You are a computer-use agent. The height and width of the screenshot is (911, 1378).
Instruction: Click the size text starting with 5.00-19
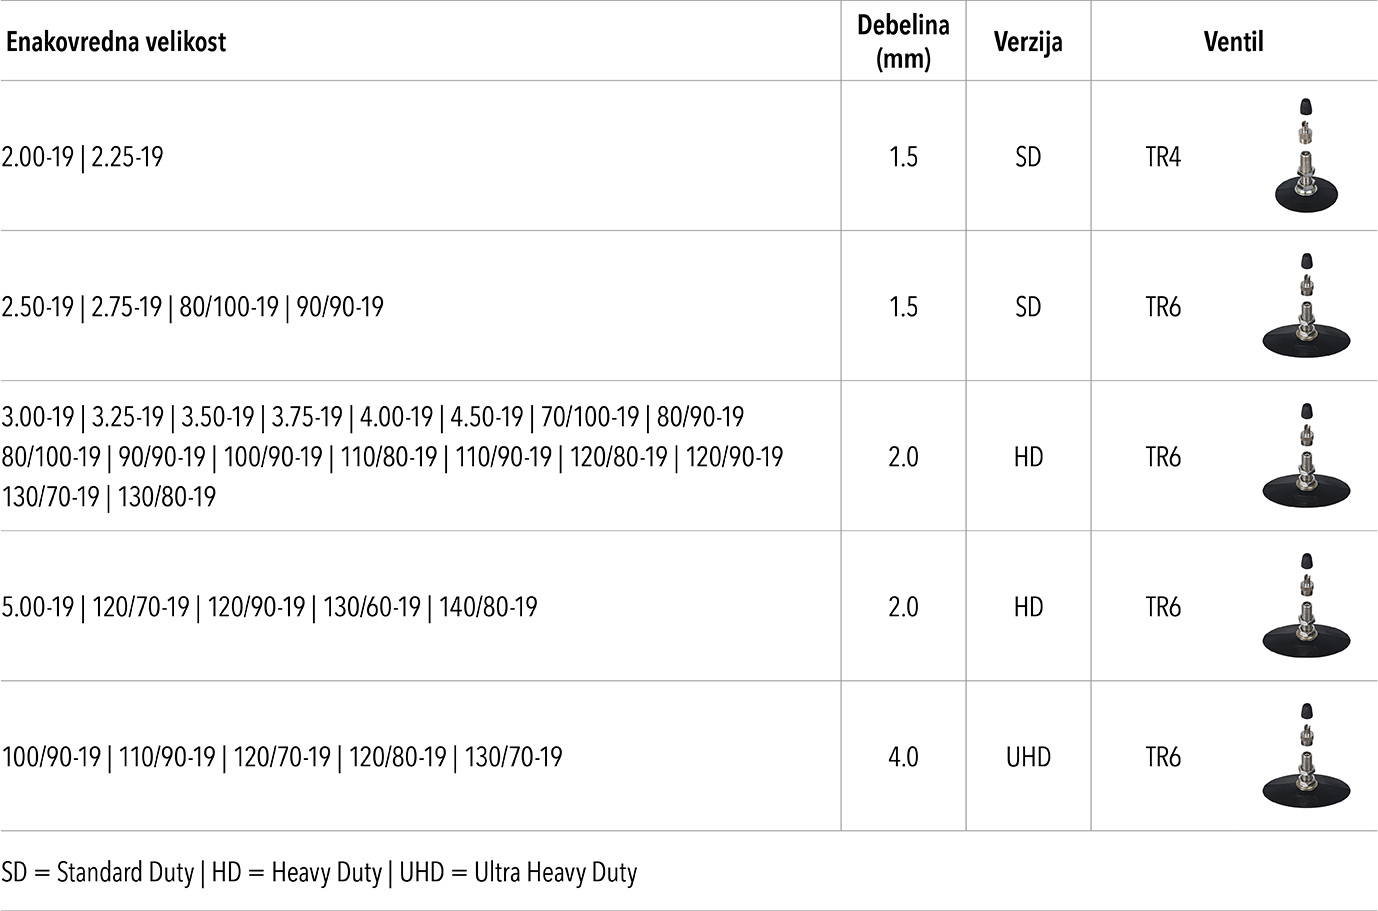[270, 607]
